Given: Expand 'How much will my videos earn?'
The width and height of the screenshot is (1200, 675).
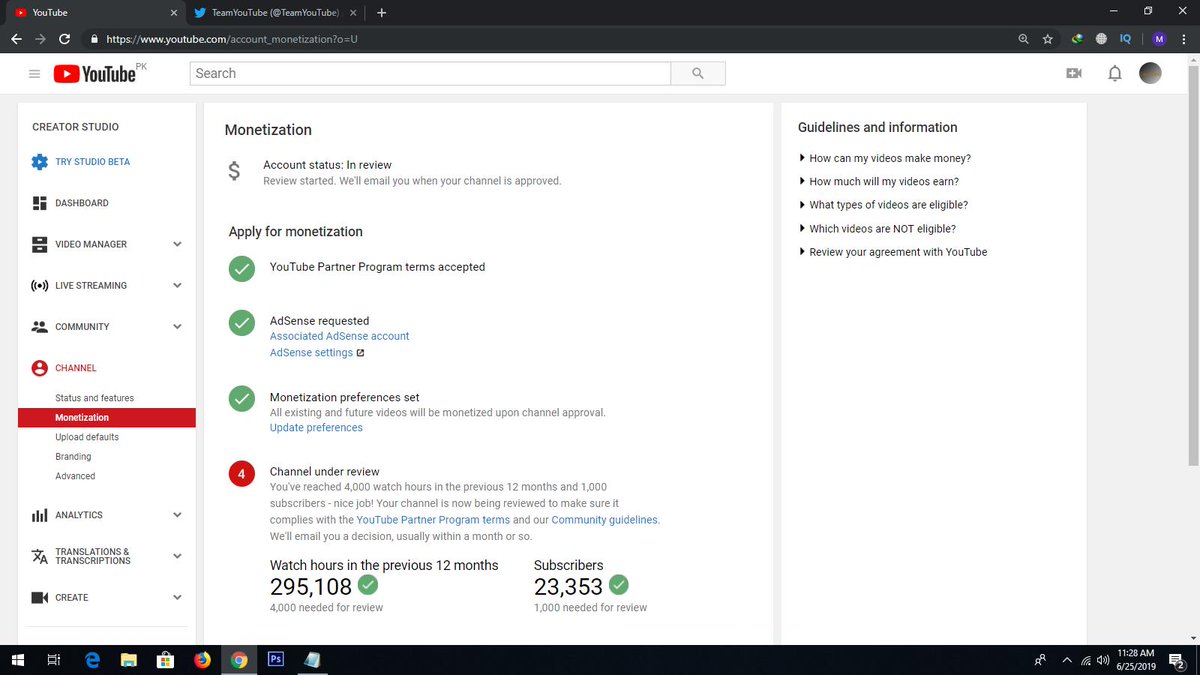Looking at the screenshot, I should click(878, 181).
